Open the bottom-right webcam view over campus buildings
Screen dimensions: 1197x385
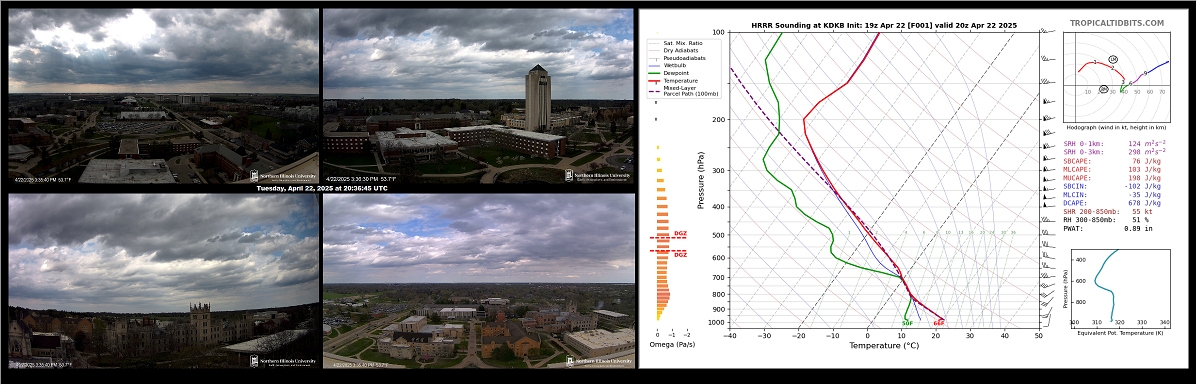(478, 280)
